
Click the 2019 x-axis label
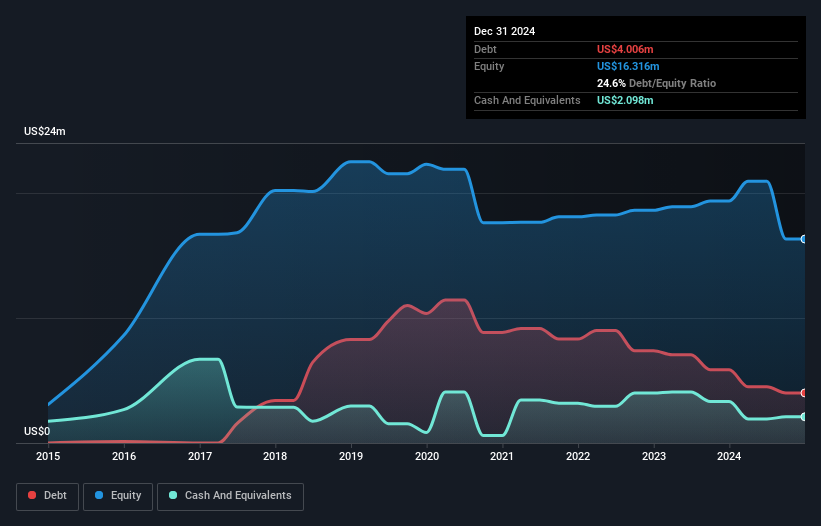click(x=351, y=456)
